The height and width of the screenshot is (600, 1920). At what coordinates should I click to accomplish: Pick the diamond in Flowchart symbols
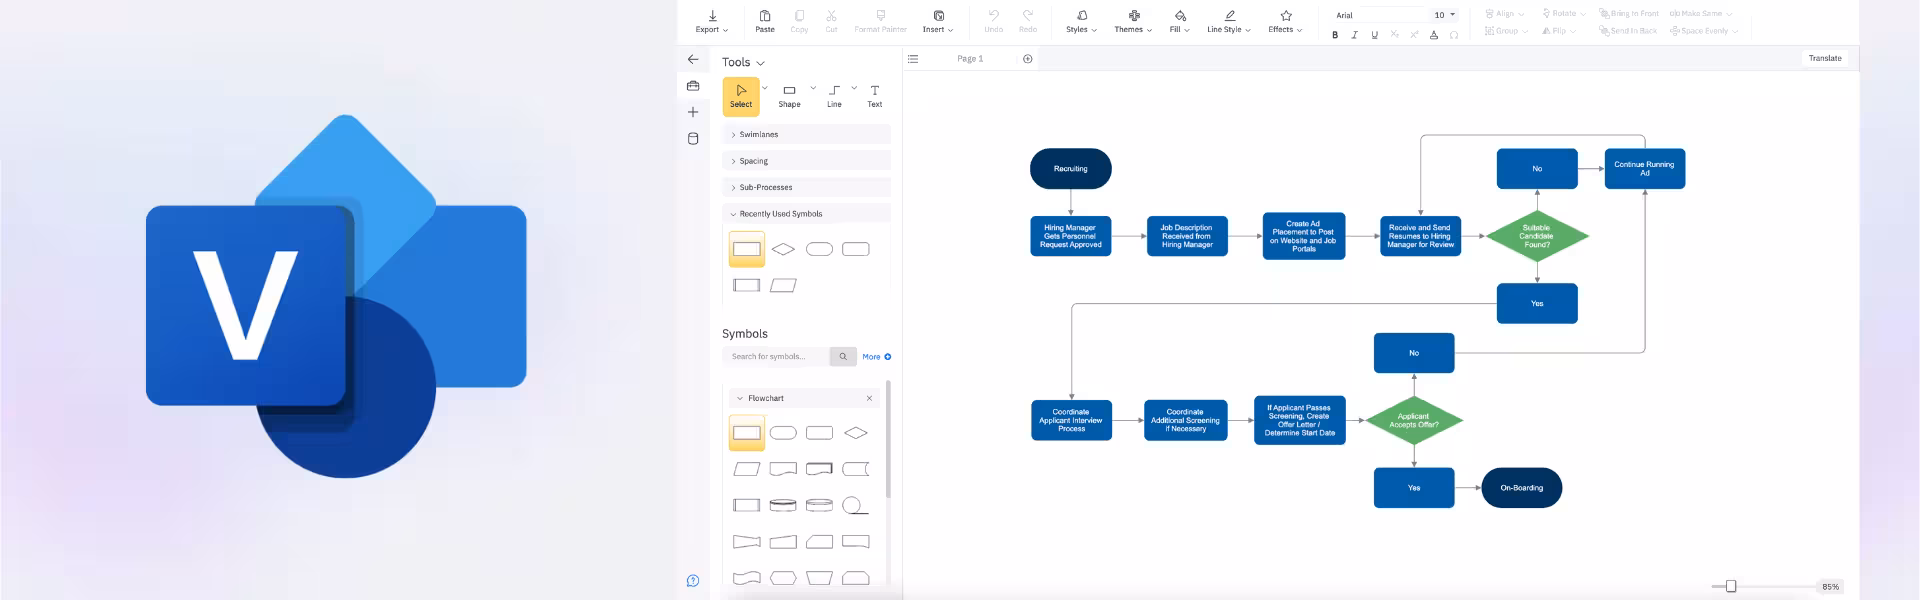856,433
